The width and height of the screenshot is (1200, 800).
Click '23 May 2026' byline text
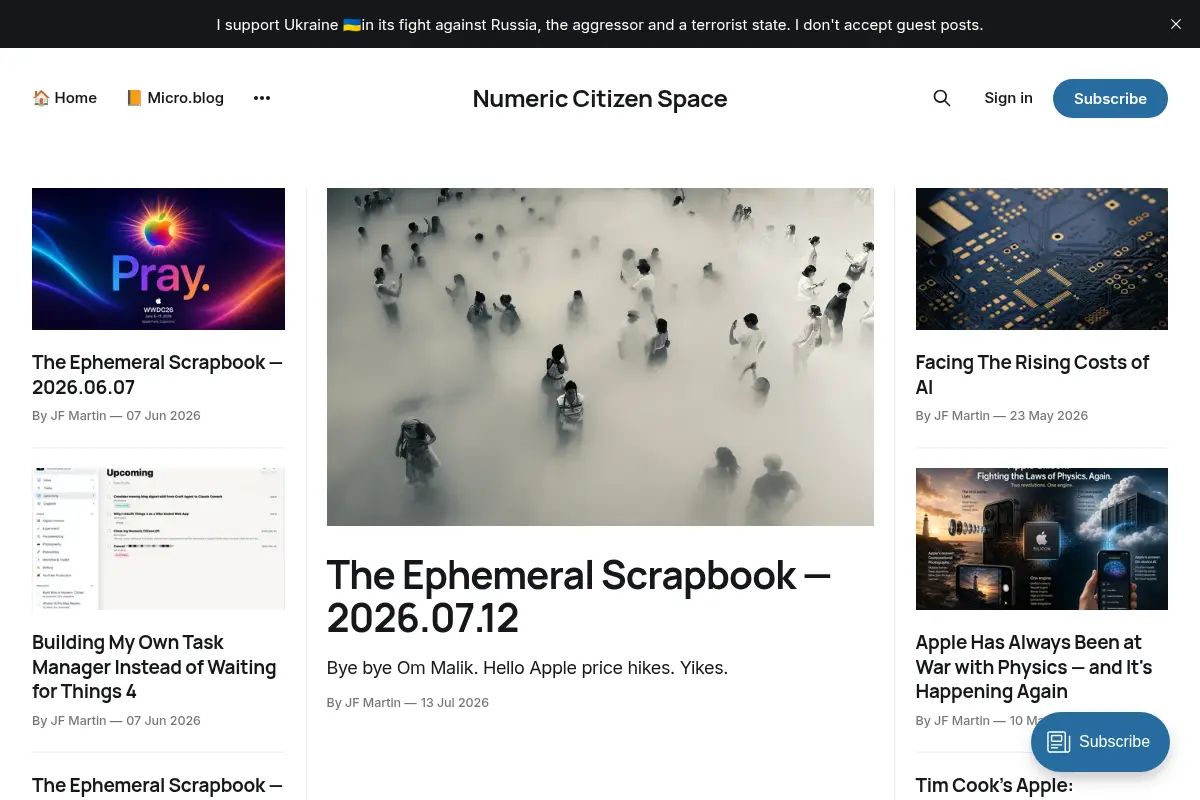(1049, 416)
